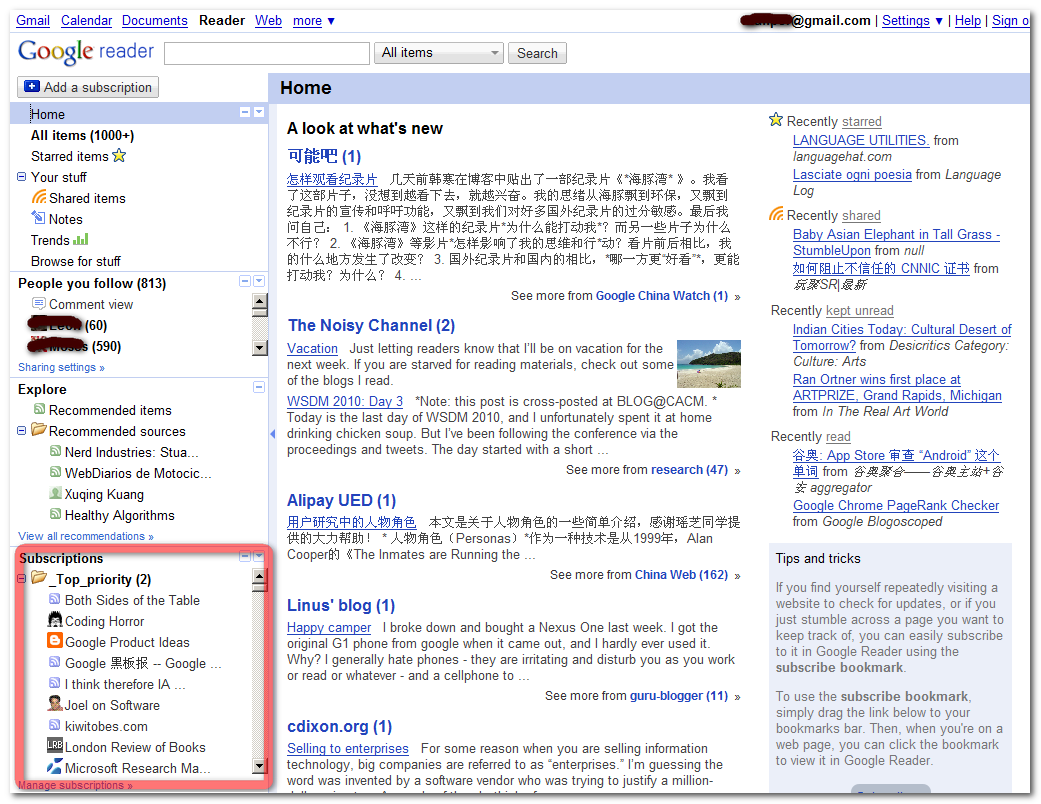The image size is (1041, 804).
Task: Collapse the Subscriptions panel
Action: (246, 555)
